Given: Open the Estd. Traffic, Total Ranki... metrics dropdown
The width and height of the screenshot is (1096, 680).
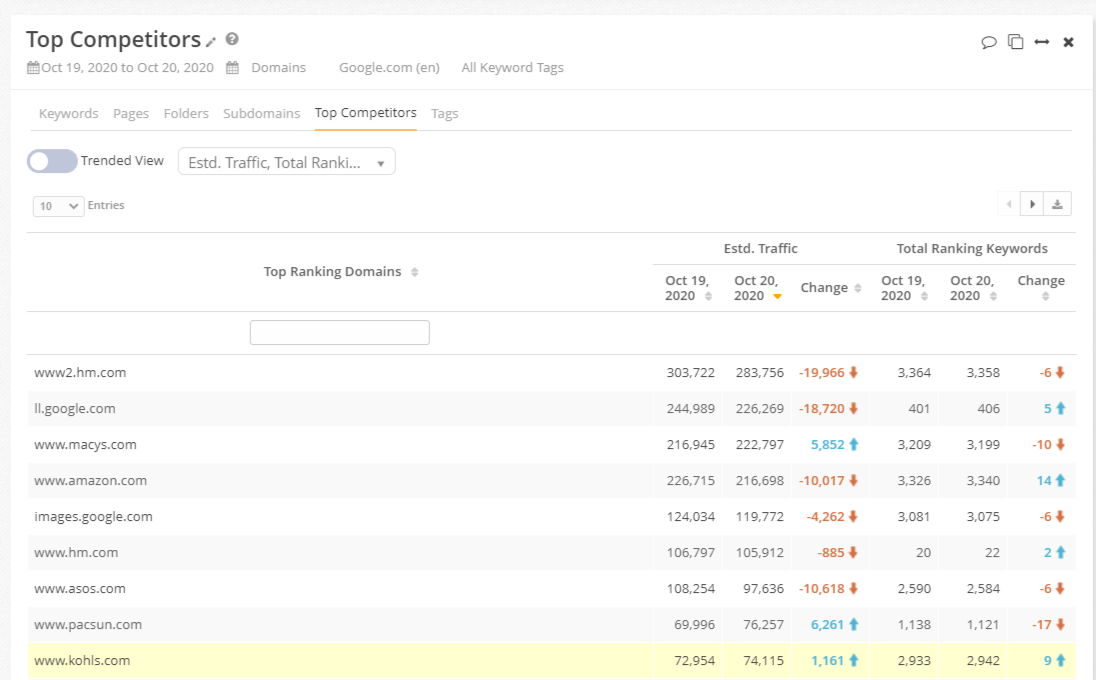Looking at the screenshot, I should [x=287, y=161].
